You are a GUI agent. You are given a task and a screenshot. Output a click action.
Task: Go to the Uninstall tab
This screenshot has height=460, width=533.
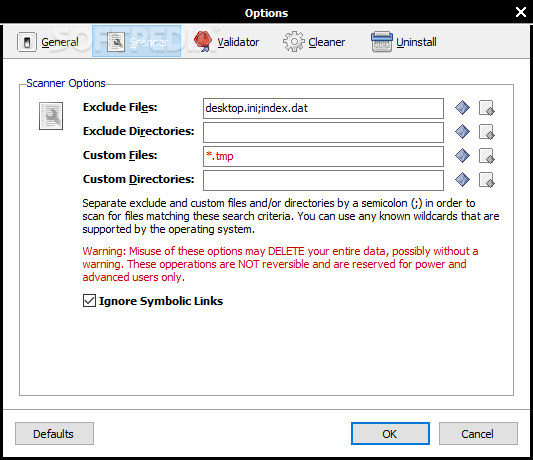tap(403, 42)
